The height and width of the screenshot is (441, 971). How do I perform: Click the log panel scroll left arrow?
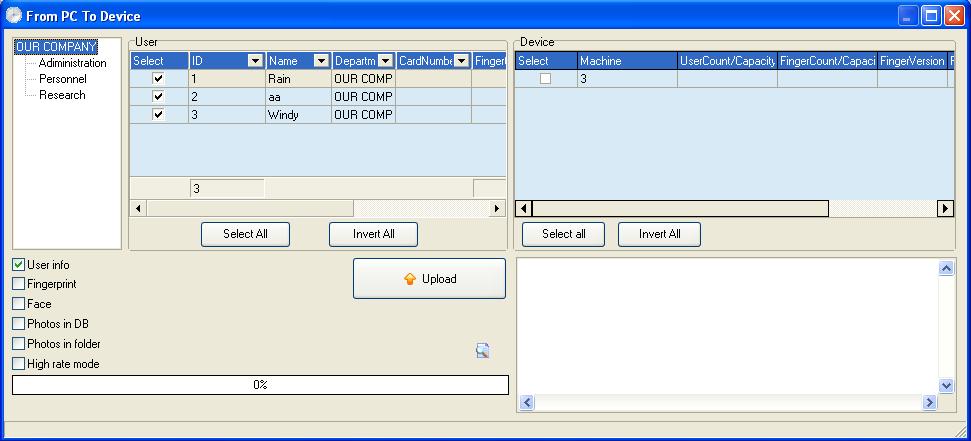[526, 403]
